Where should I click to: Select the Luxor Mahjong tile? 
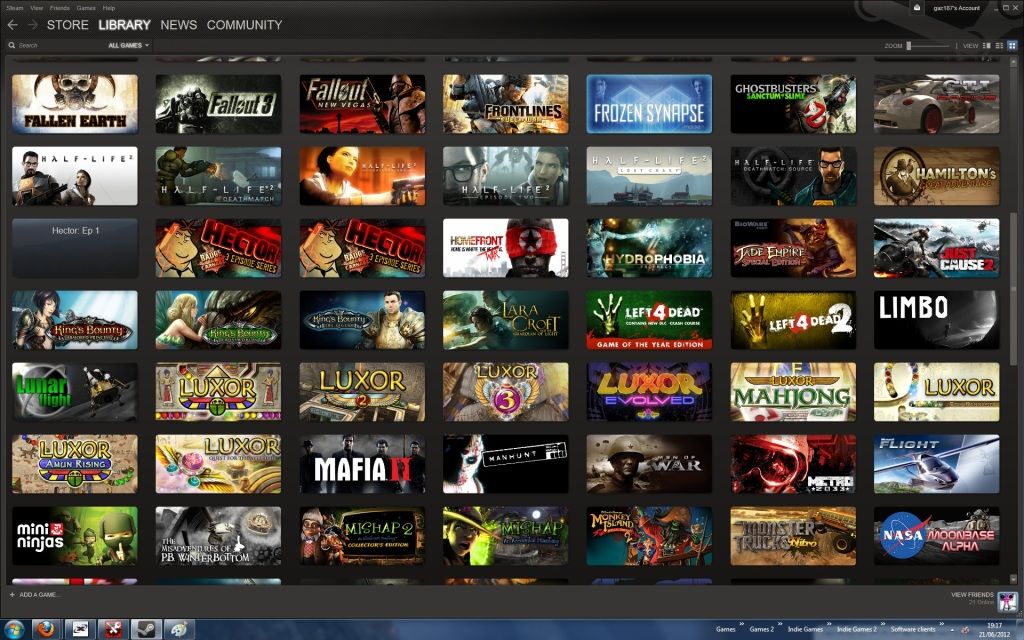point(793,392)
